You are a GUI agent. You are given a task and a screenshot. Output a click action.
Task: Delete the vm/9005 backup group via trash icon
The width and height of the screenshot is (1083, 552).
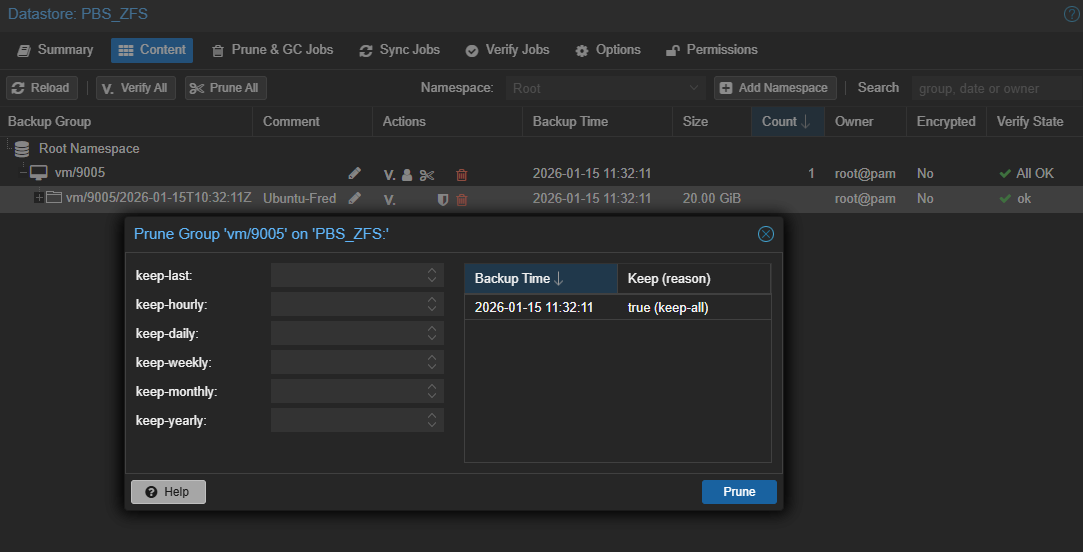pyautogui.click(x=461, y=175)
